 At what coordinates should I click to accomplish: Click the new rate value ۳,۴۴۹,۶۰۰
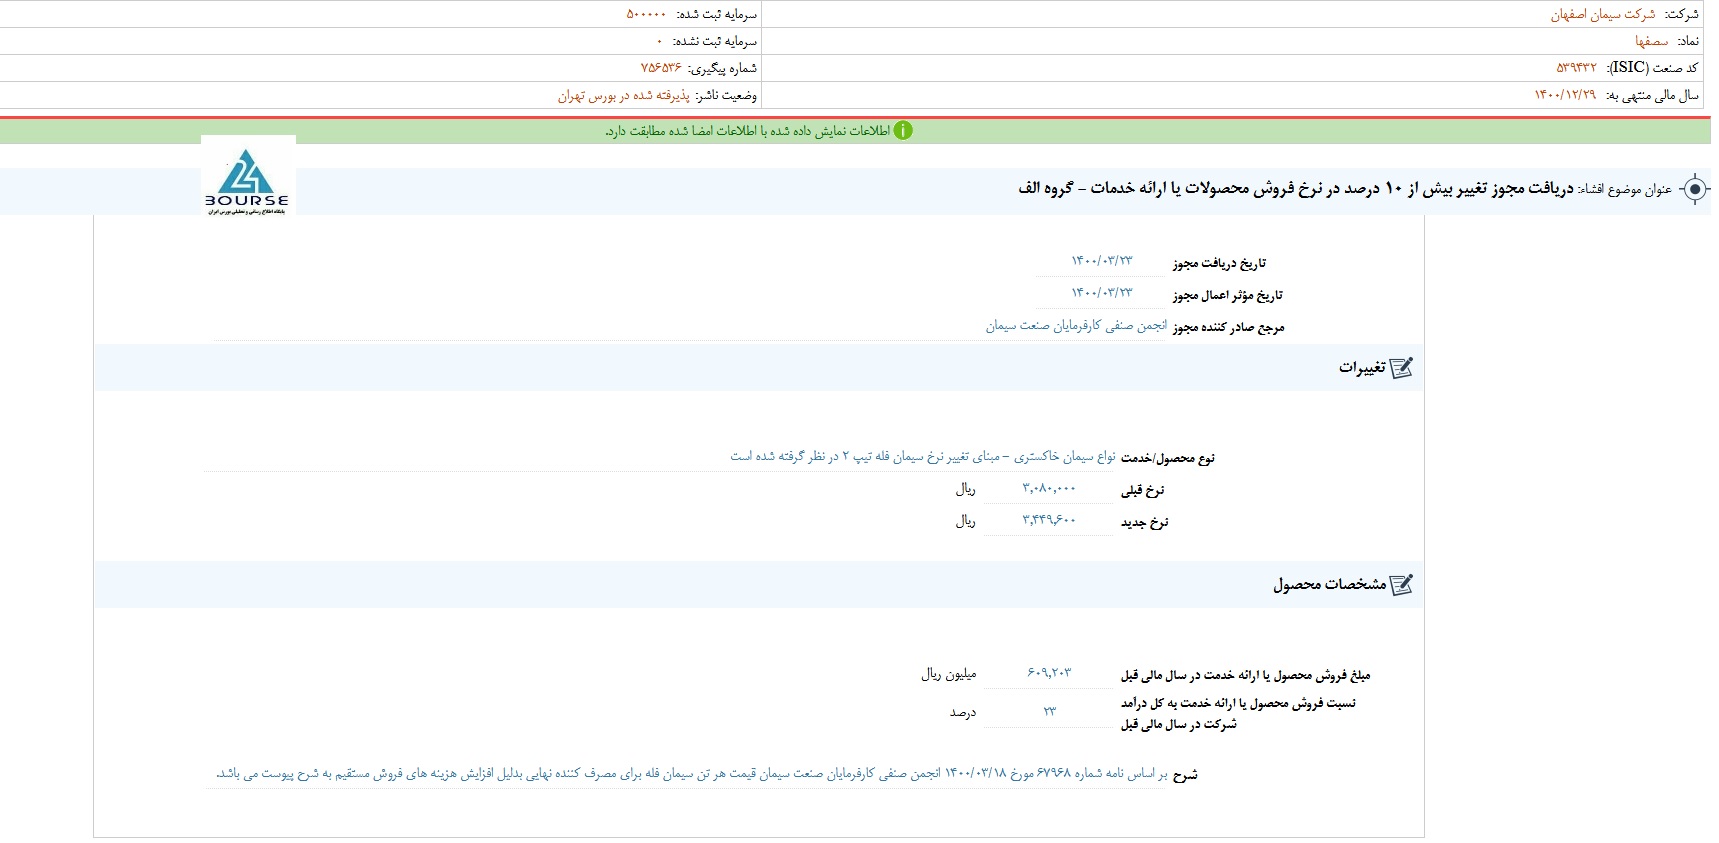[x=1048, y=520]
